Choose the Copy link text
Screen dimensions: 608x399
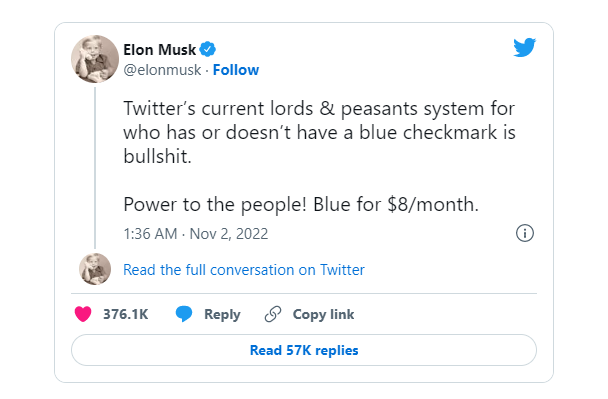point(323,314)
